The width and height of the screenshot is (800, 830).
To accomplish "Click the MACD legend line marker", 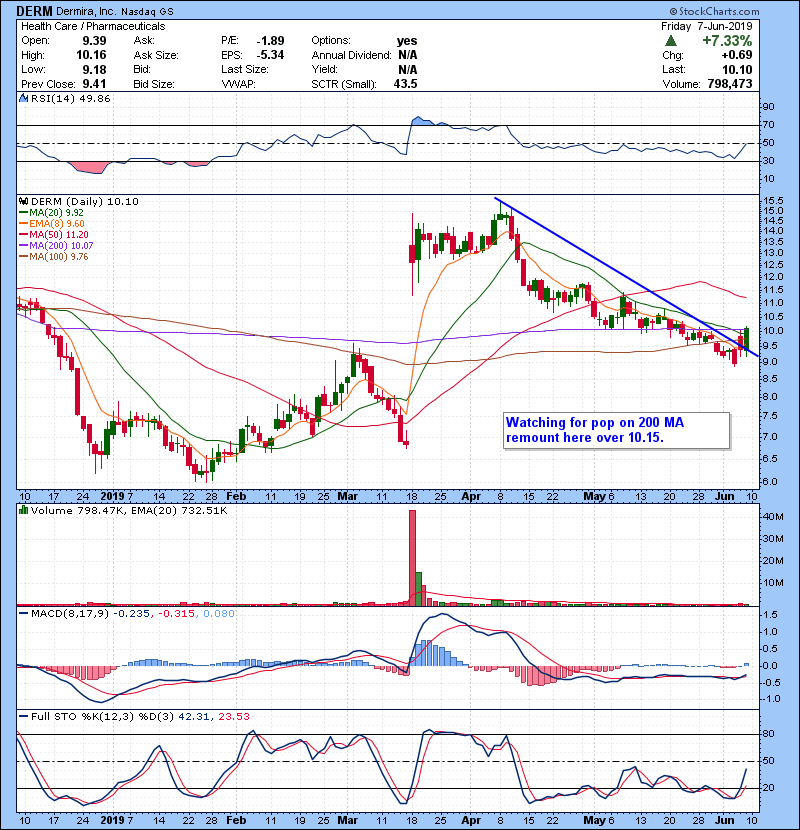I will click(x=23, y=614).
